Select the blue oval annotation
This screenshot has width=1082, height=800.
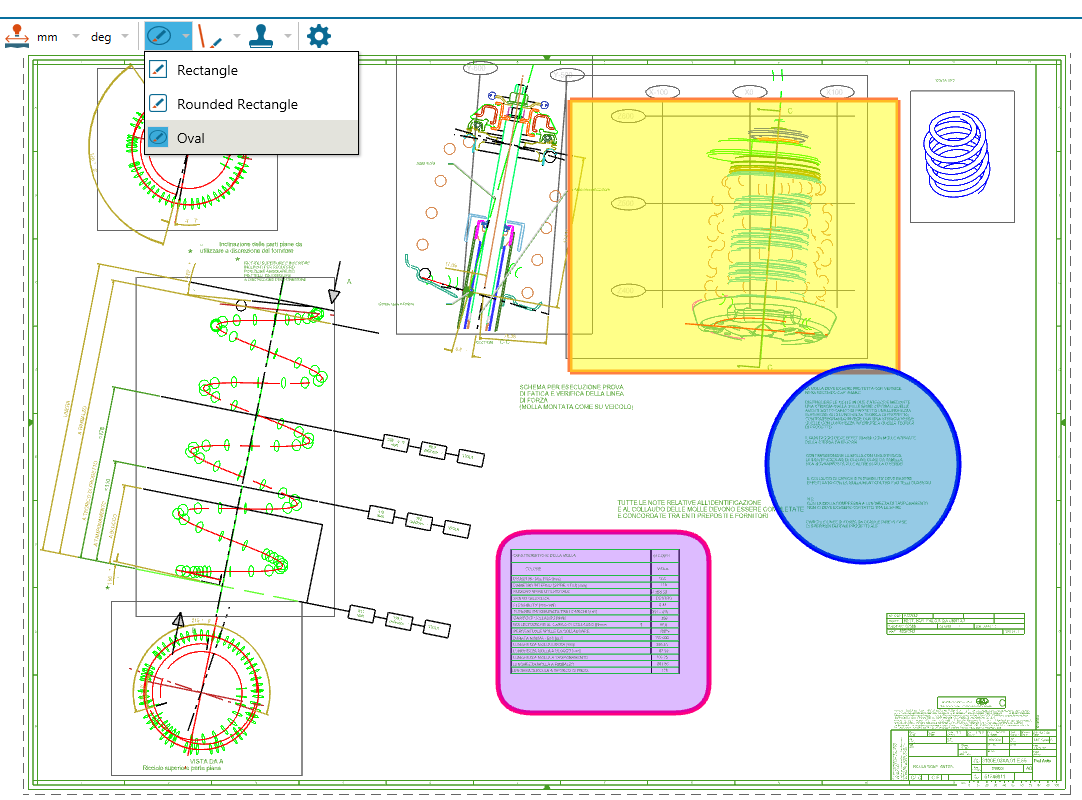pyautogui.click(x=862, y=462)
